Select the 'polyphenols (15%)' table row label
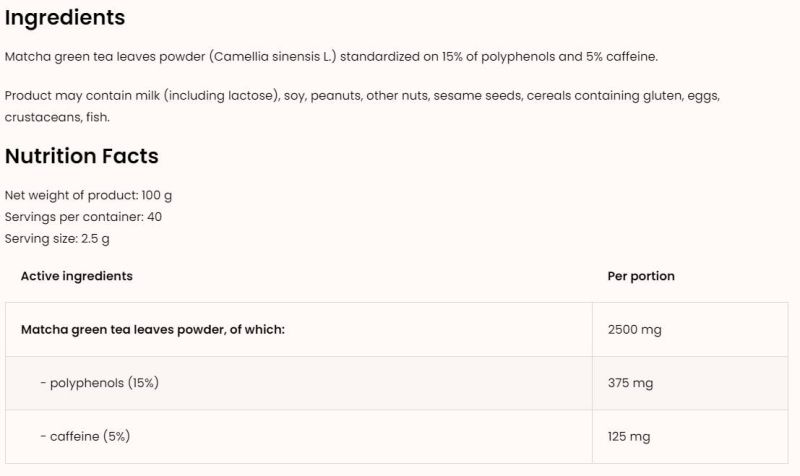 [99, 383]
